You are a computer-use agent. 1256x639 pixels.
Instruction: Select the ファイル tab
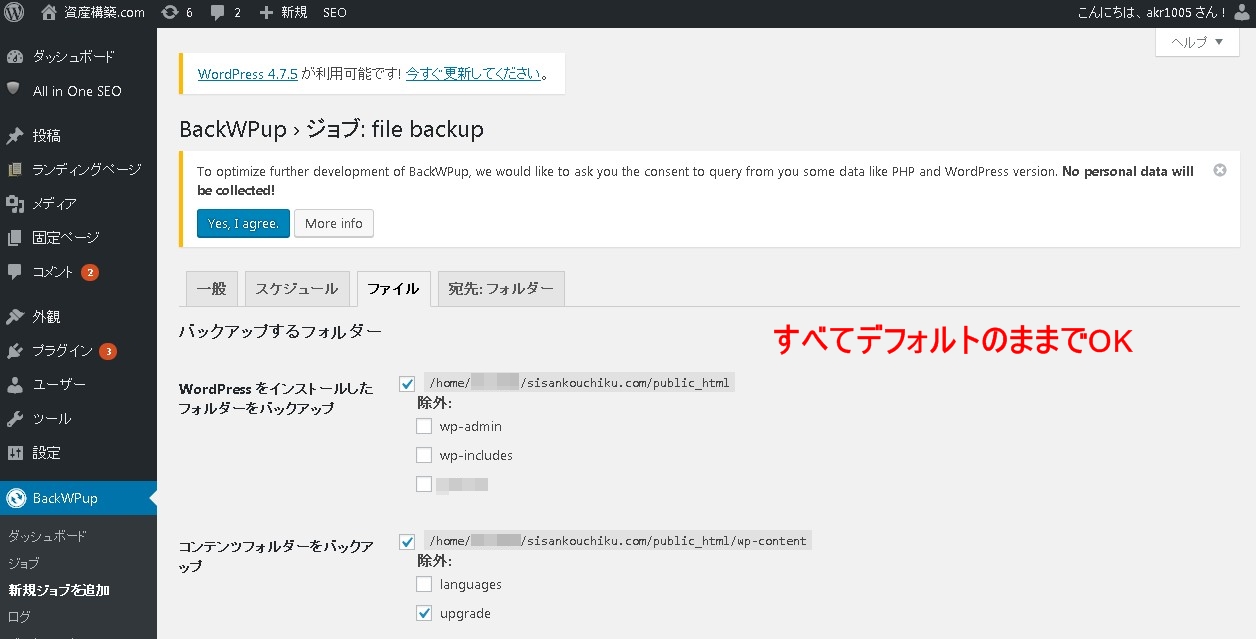[394, 289]
